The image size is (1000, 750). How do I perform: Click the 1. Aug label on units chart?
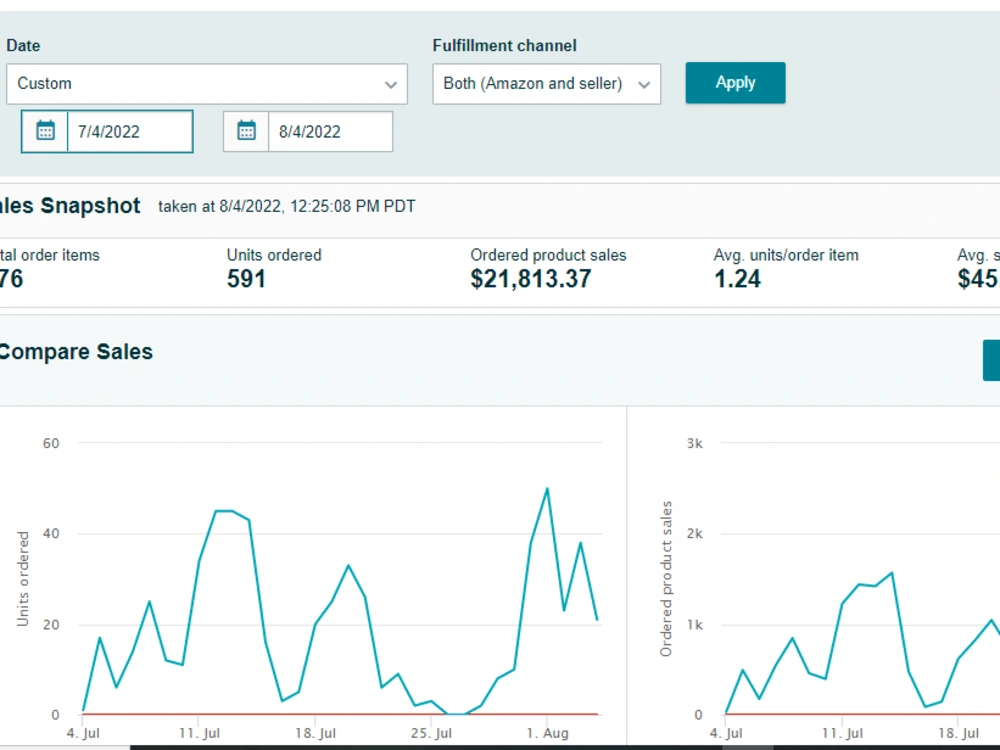[x=547, y=733]
